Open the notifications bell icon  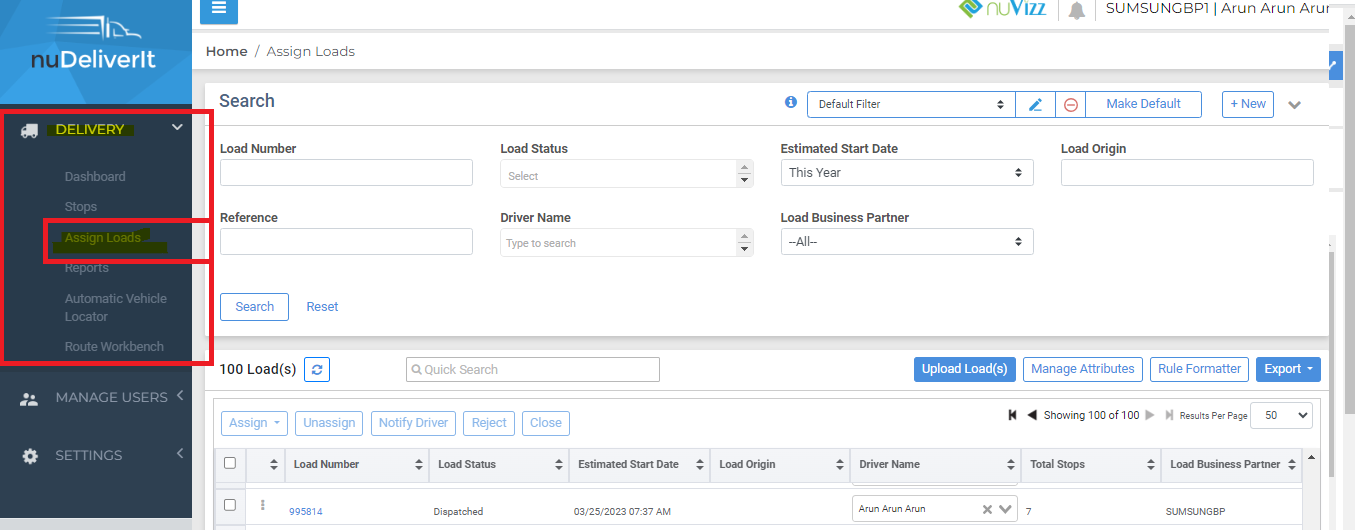coord(1077,11)
